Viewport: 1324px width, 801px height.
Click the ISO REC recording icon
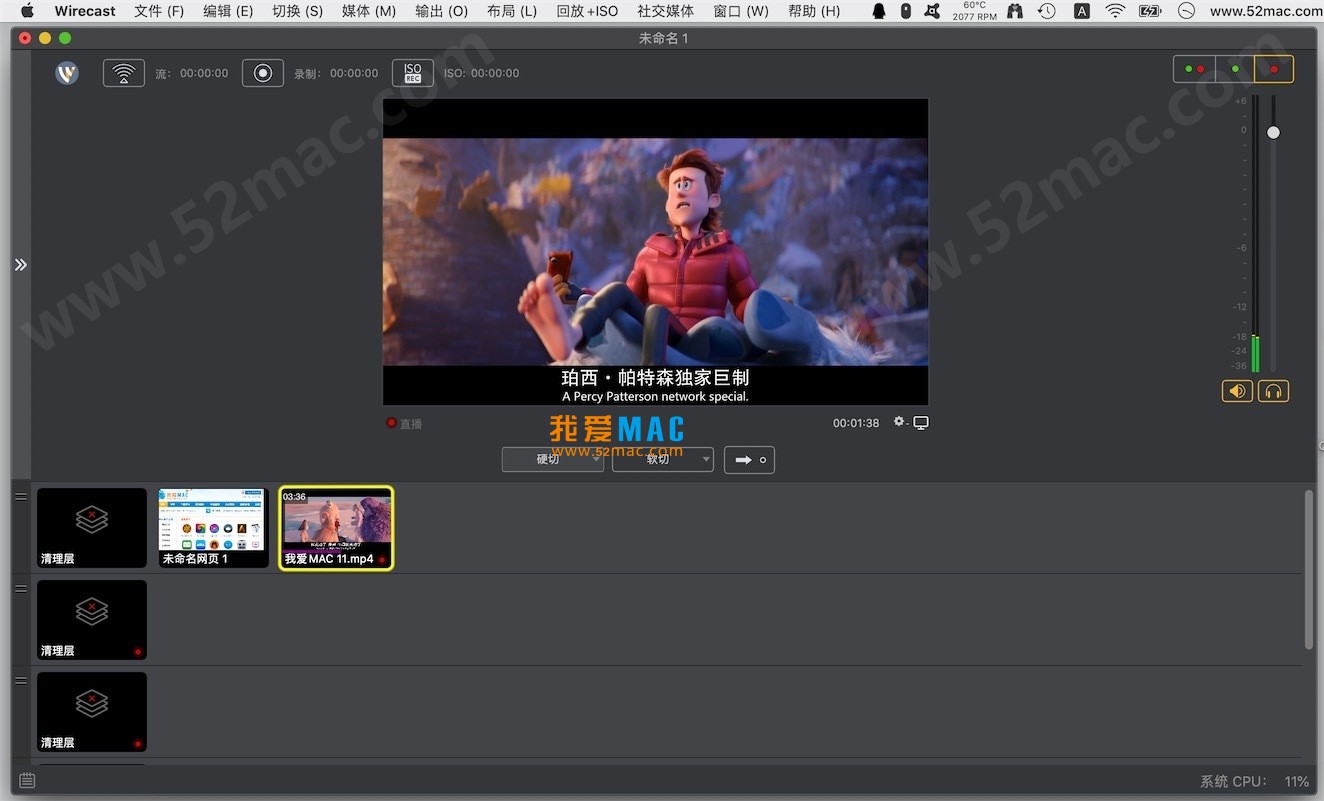(x=412, y=73)
